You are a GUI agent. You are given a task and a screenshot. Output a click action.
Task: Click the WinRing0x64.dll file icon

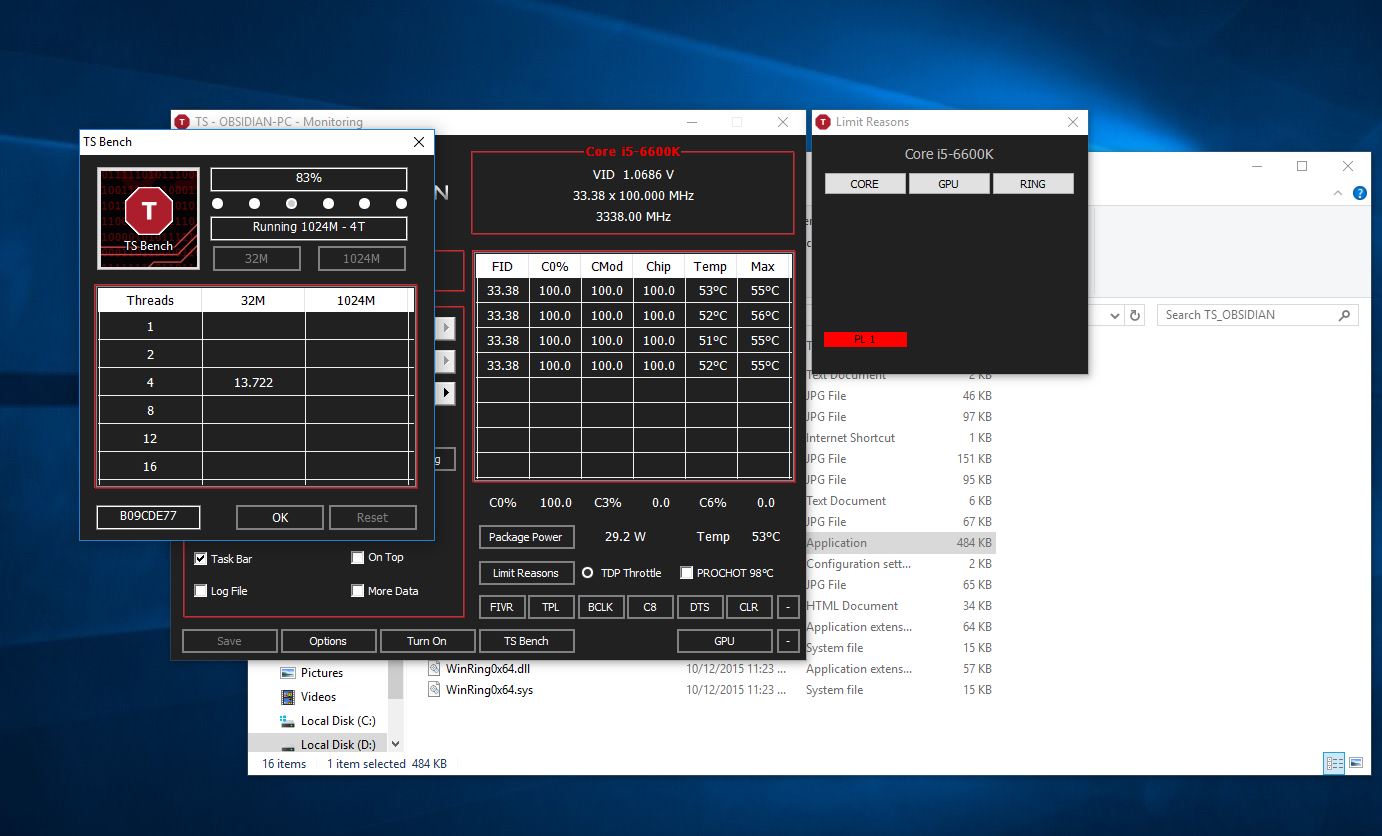(x=434, y=669)
